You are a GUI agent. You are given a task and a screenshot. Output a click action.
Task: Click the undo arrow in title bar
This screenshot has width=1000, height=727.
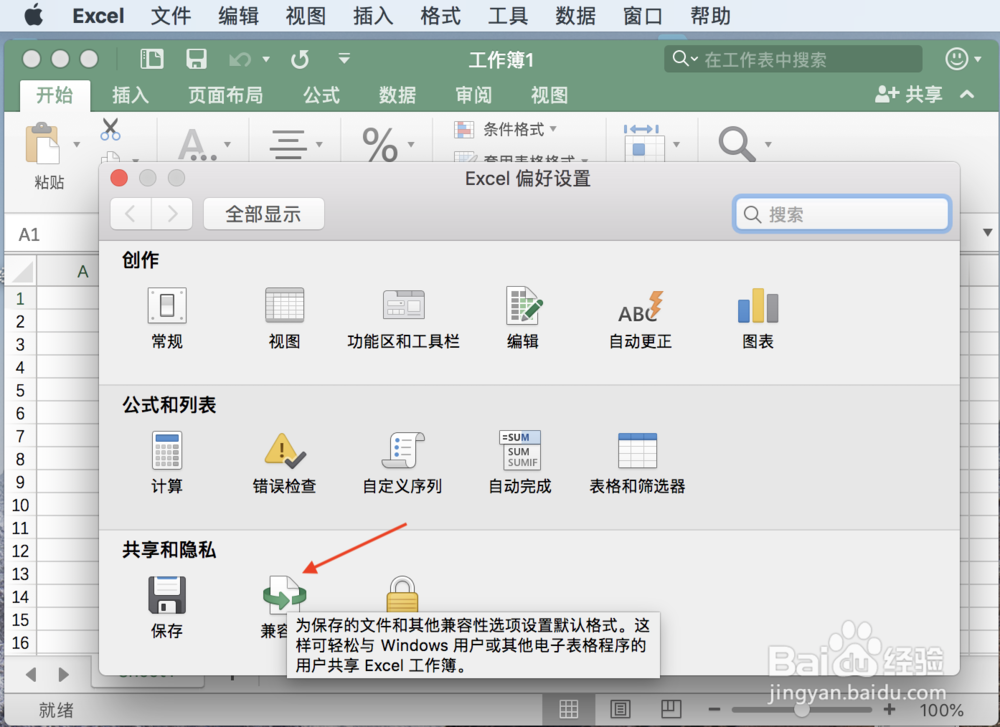click(240, 60)
